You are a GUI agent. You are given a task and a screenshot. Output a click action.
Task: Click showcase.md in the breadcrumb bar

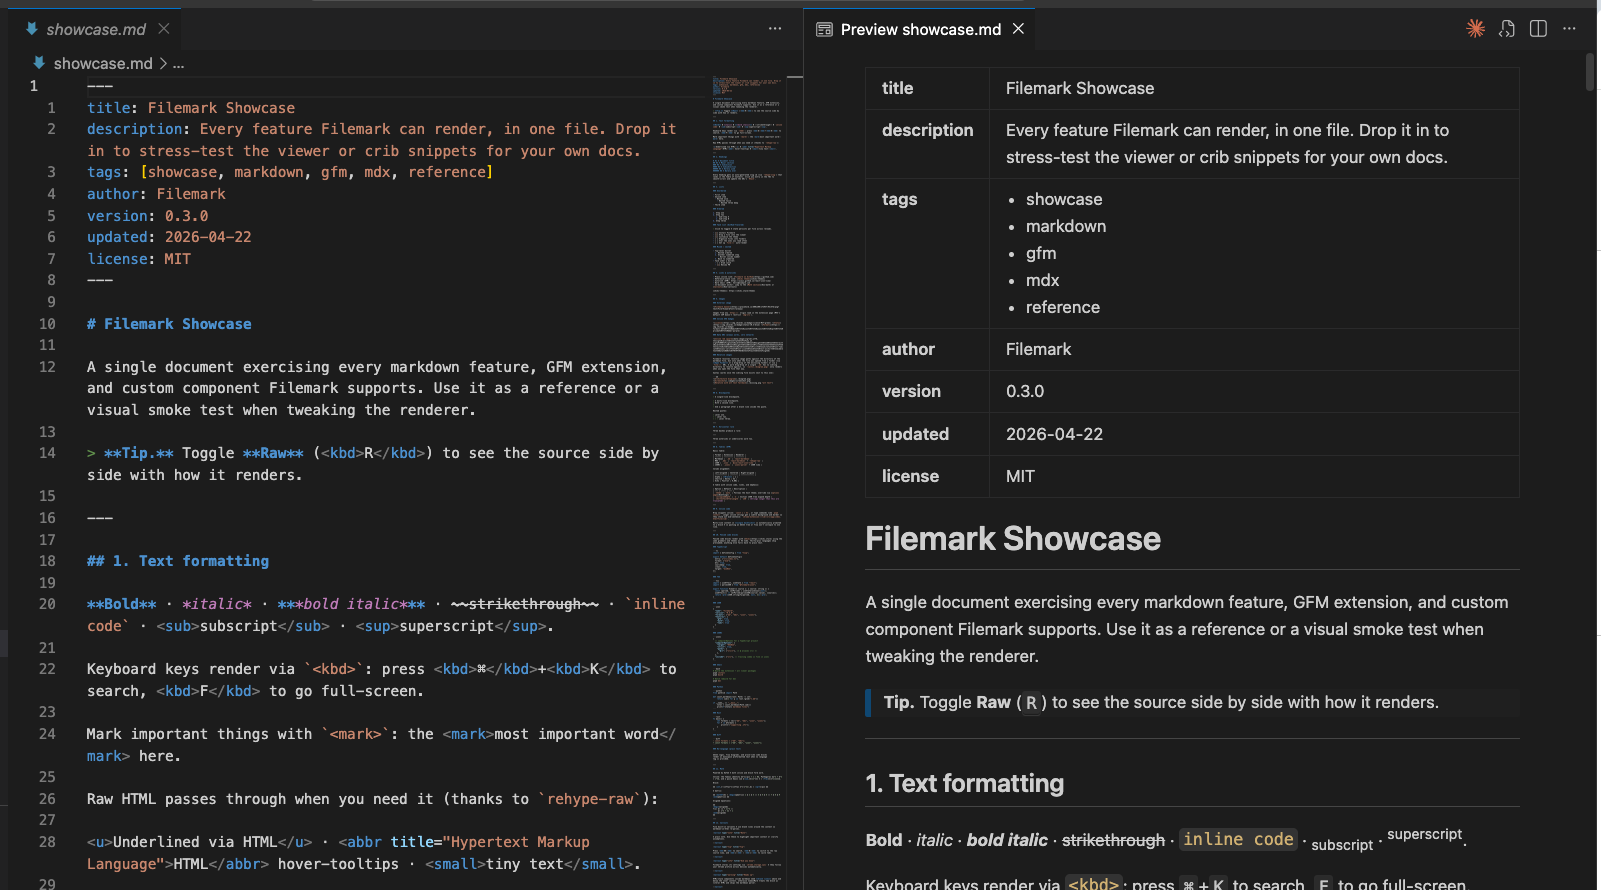[x=103, y=63]
